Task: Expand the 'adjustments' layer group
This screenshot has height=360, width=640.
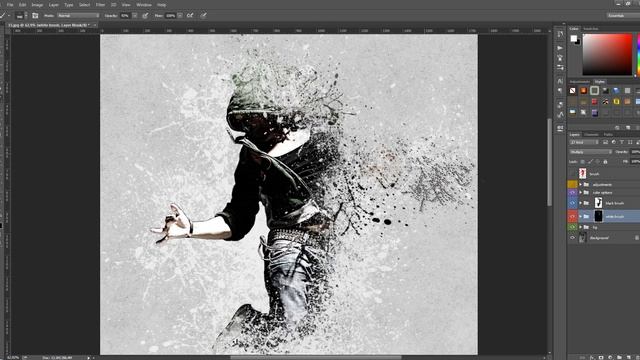Action: (x=580, y=184)
